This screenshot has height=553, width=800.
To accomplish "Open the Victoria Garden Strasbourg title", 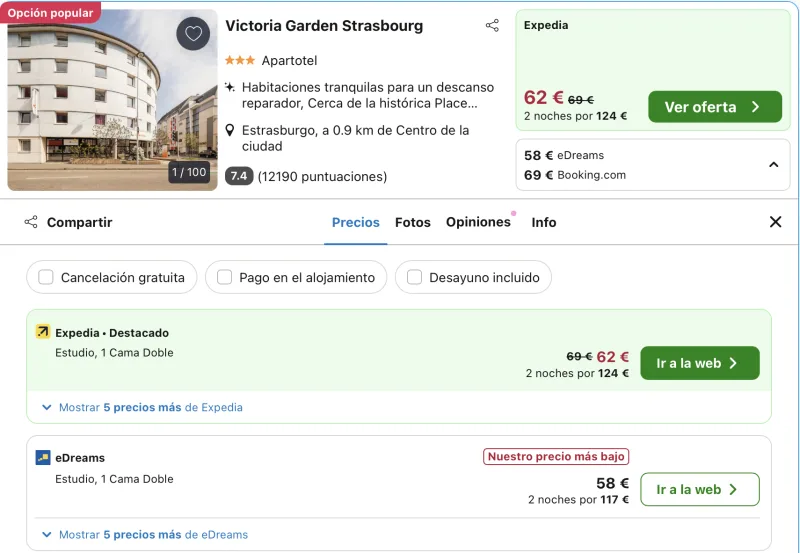I will (x=324, y=26).
